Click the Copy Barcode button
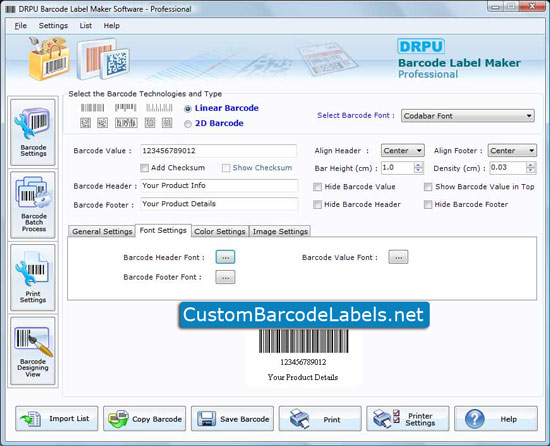This screenshot has width=550, height=446. click(x=145, y=418)
